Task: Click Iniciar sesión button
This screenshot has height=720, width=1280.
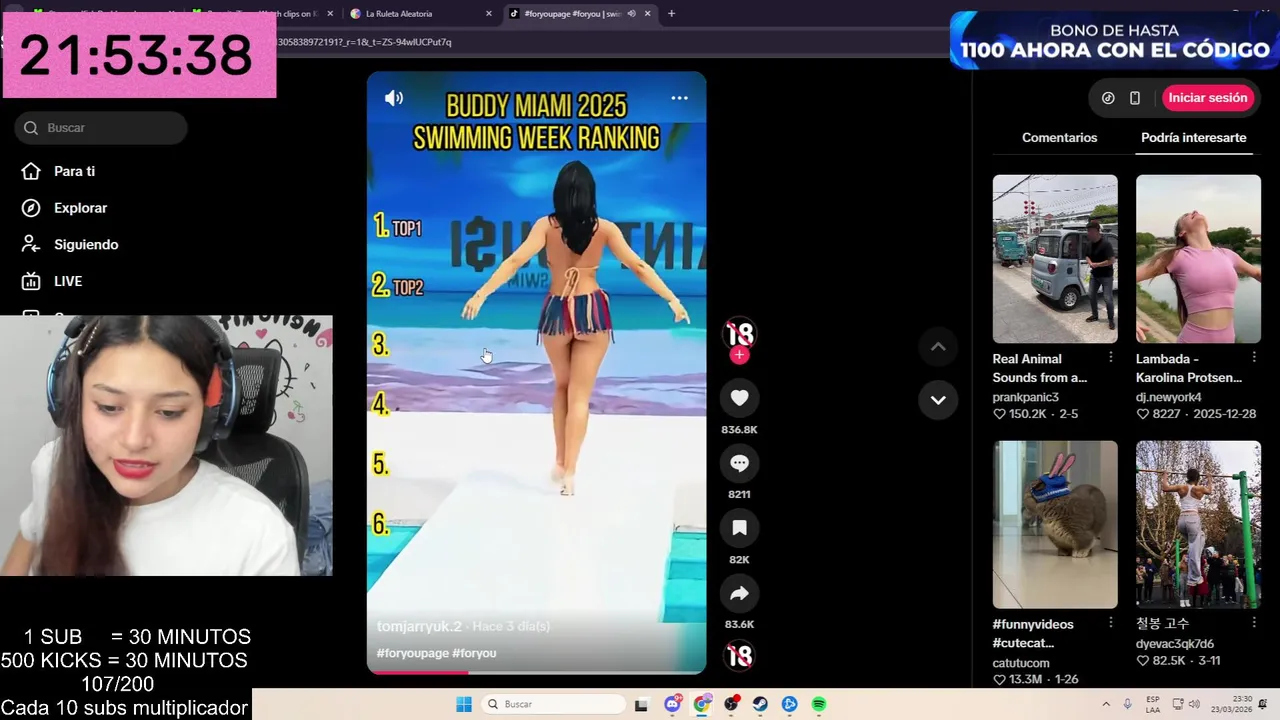Action: click(x=1208, y=98)
